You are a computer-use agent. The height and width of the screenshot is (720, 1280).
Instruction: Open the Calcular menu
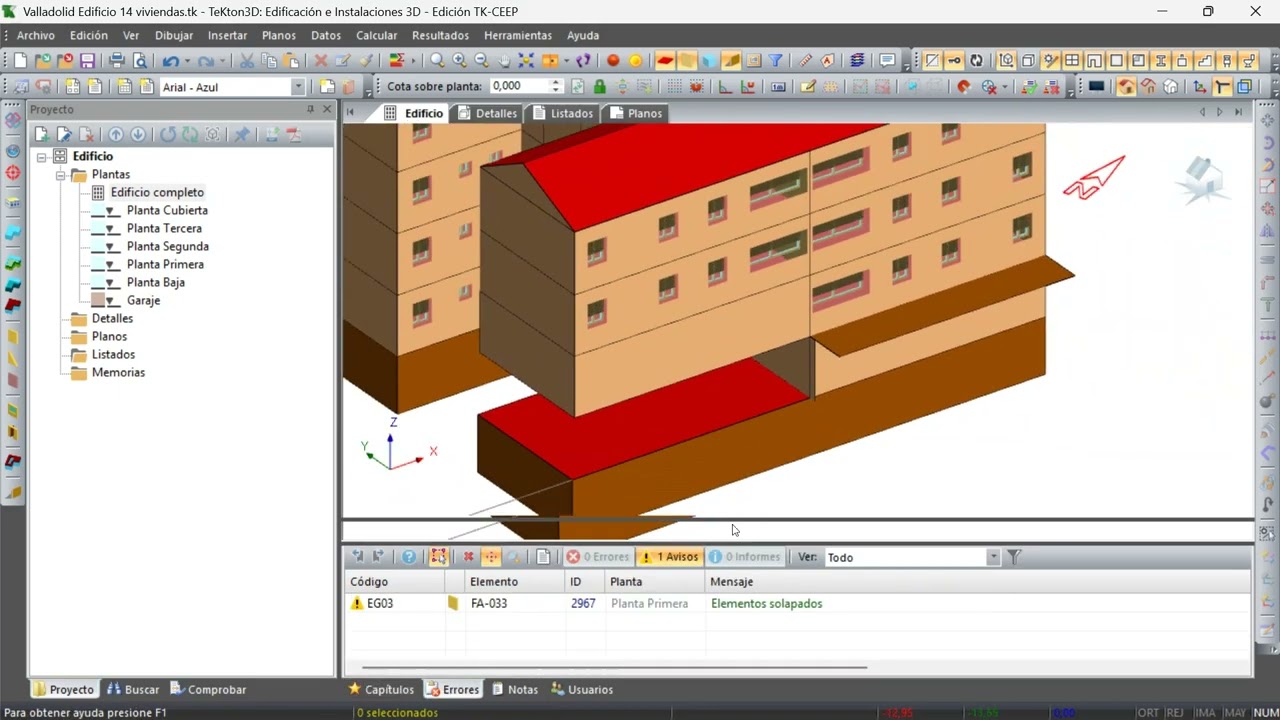tap(377, 35)
